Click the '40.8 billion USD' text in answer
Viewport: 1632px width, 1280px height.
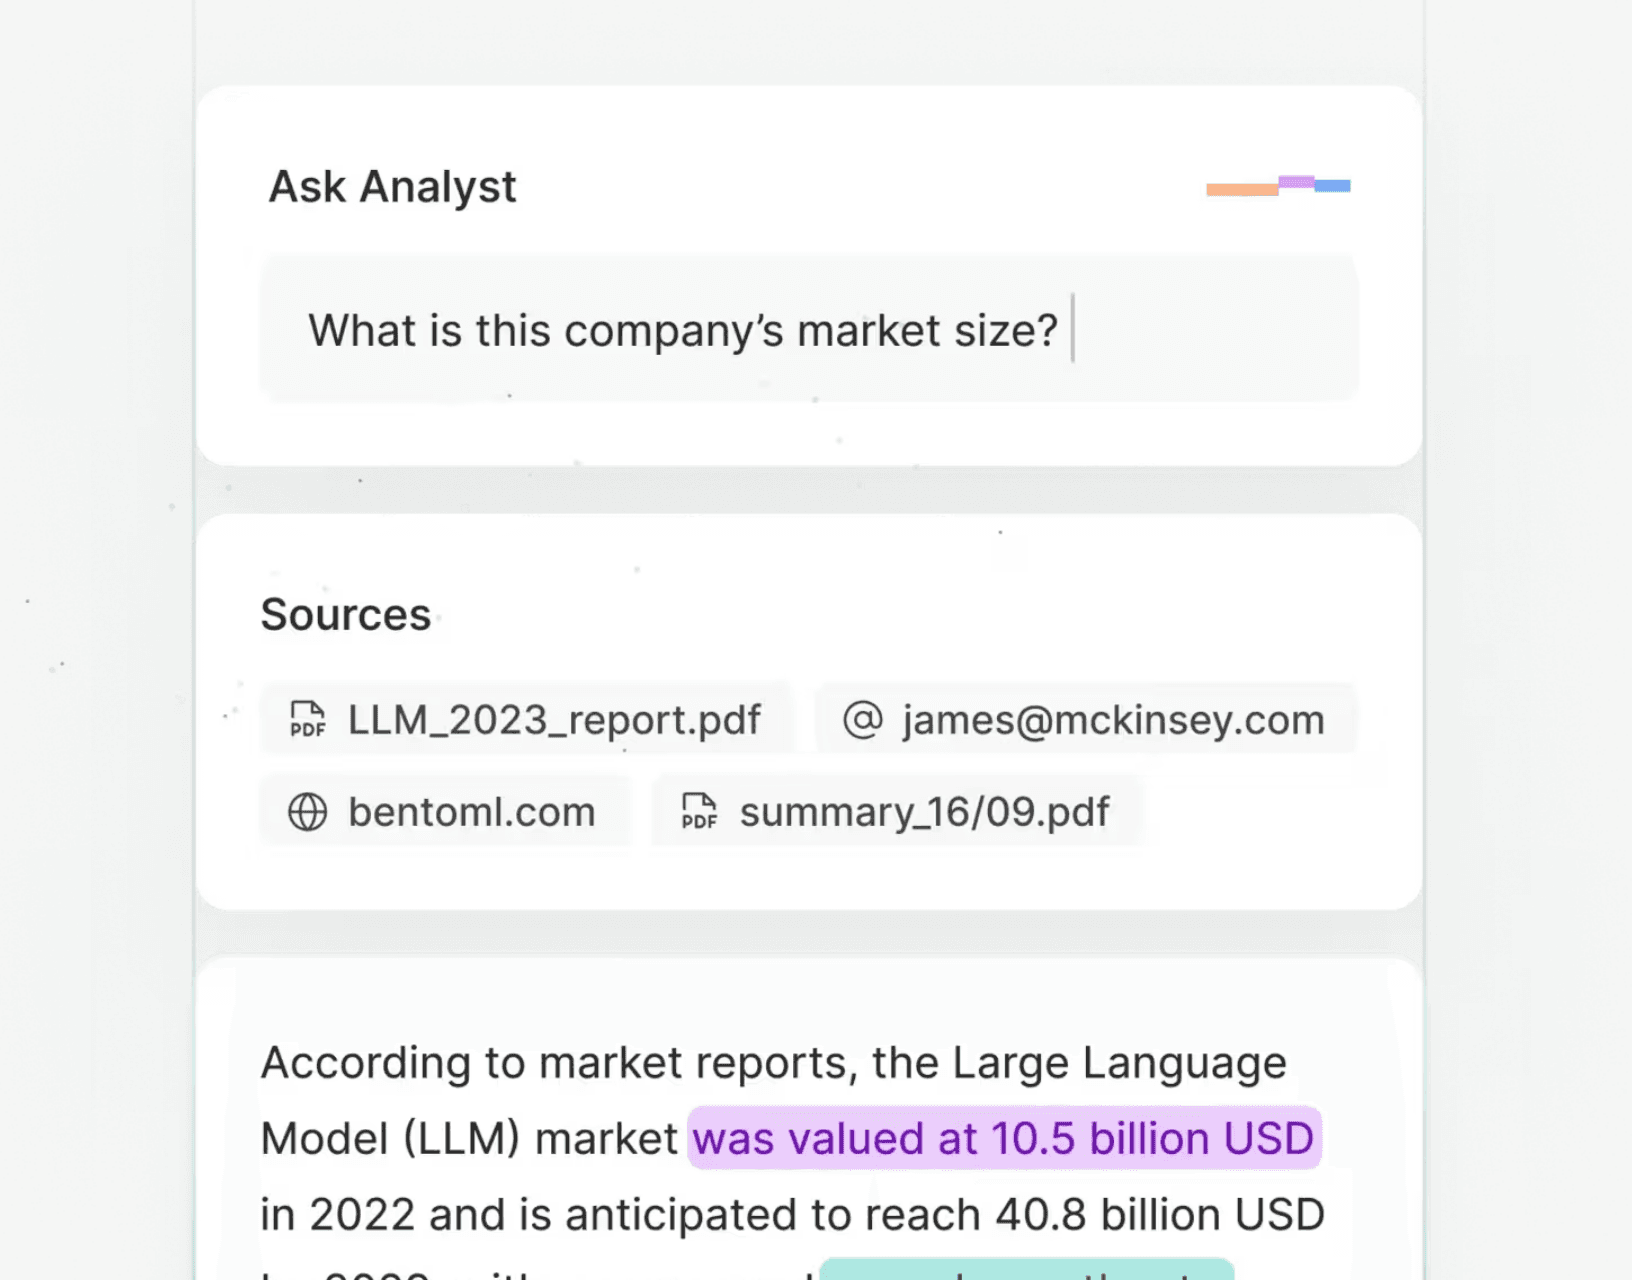click(x=1160, y=1214)
